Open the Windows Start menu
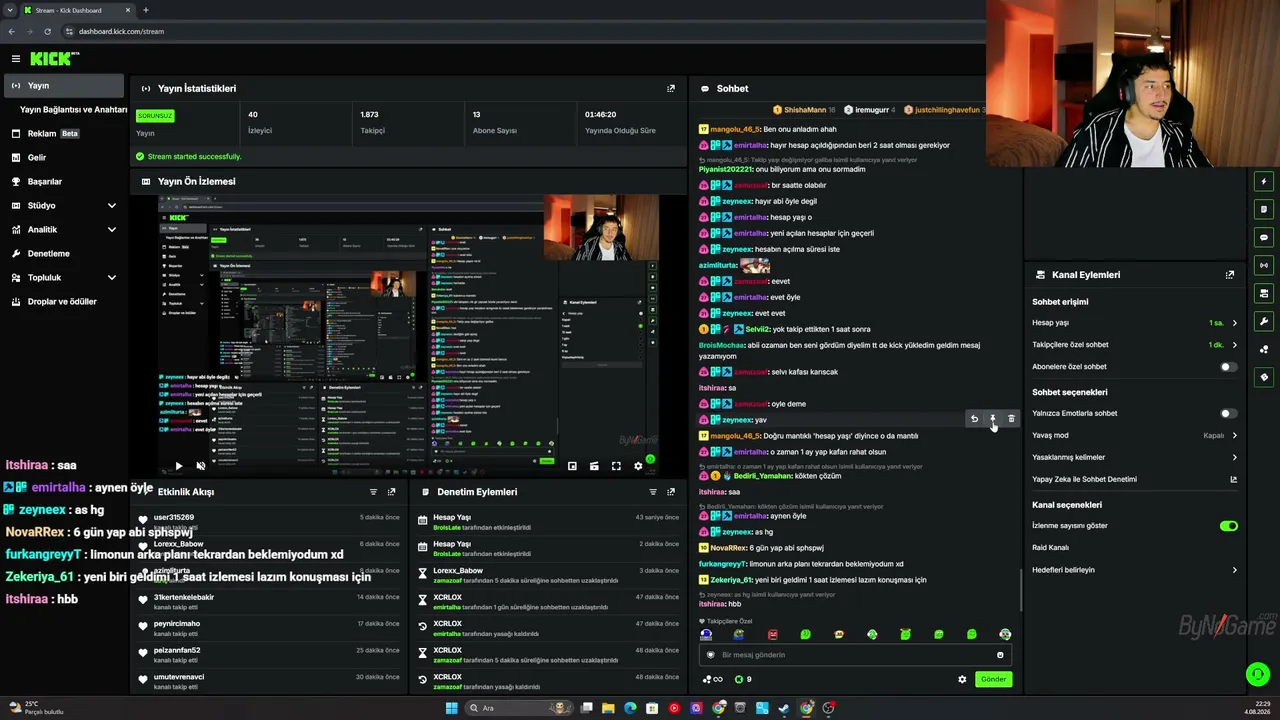This screenshot has height=720, width=1280. (451, 708)
